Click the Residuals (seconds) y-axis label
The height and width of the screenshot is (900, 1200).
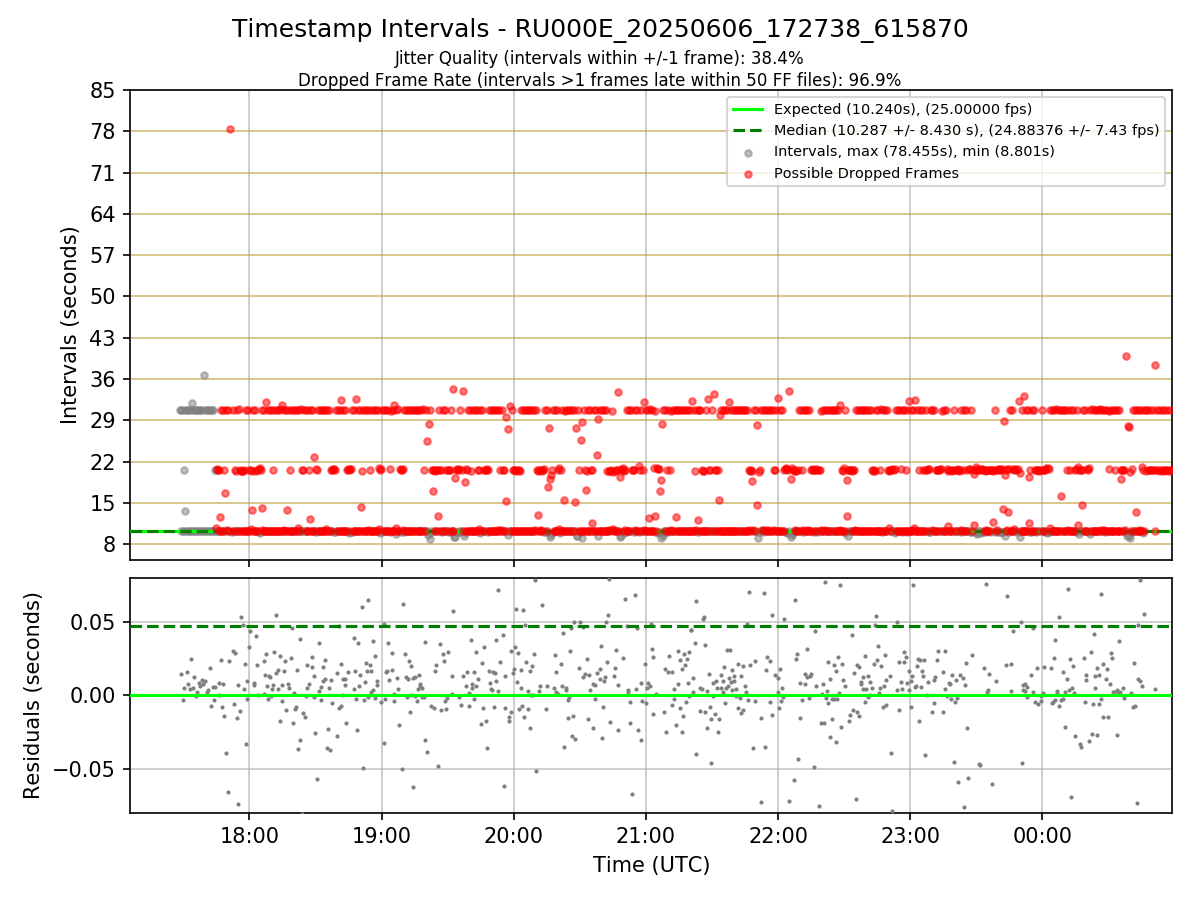point(32,695)
